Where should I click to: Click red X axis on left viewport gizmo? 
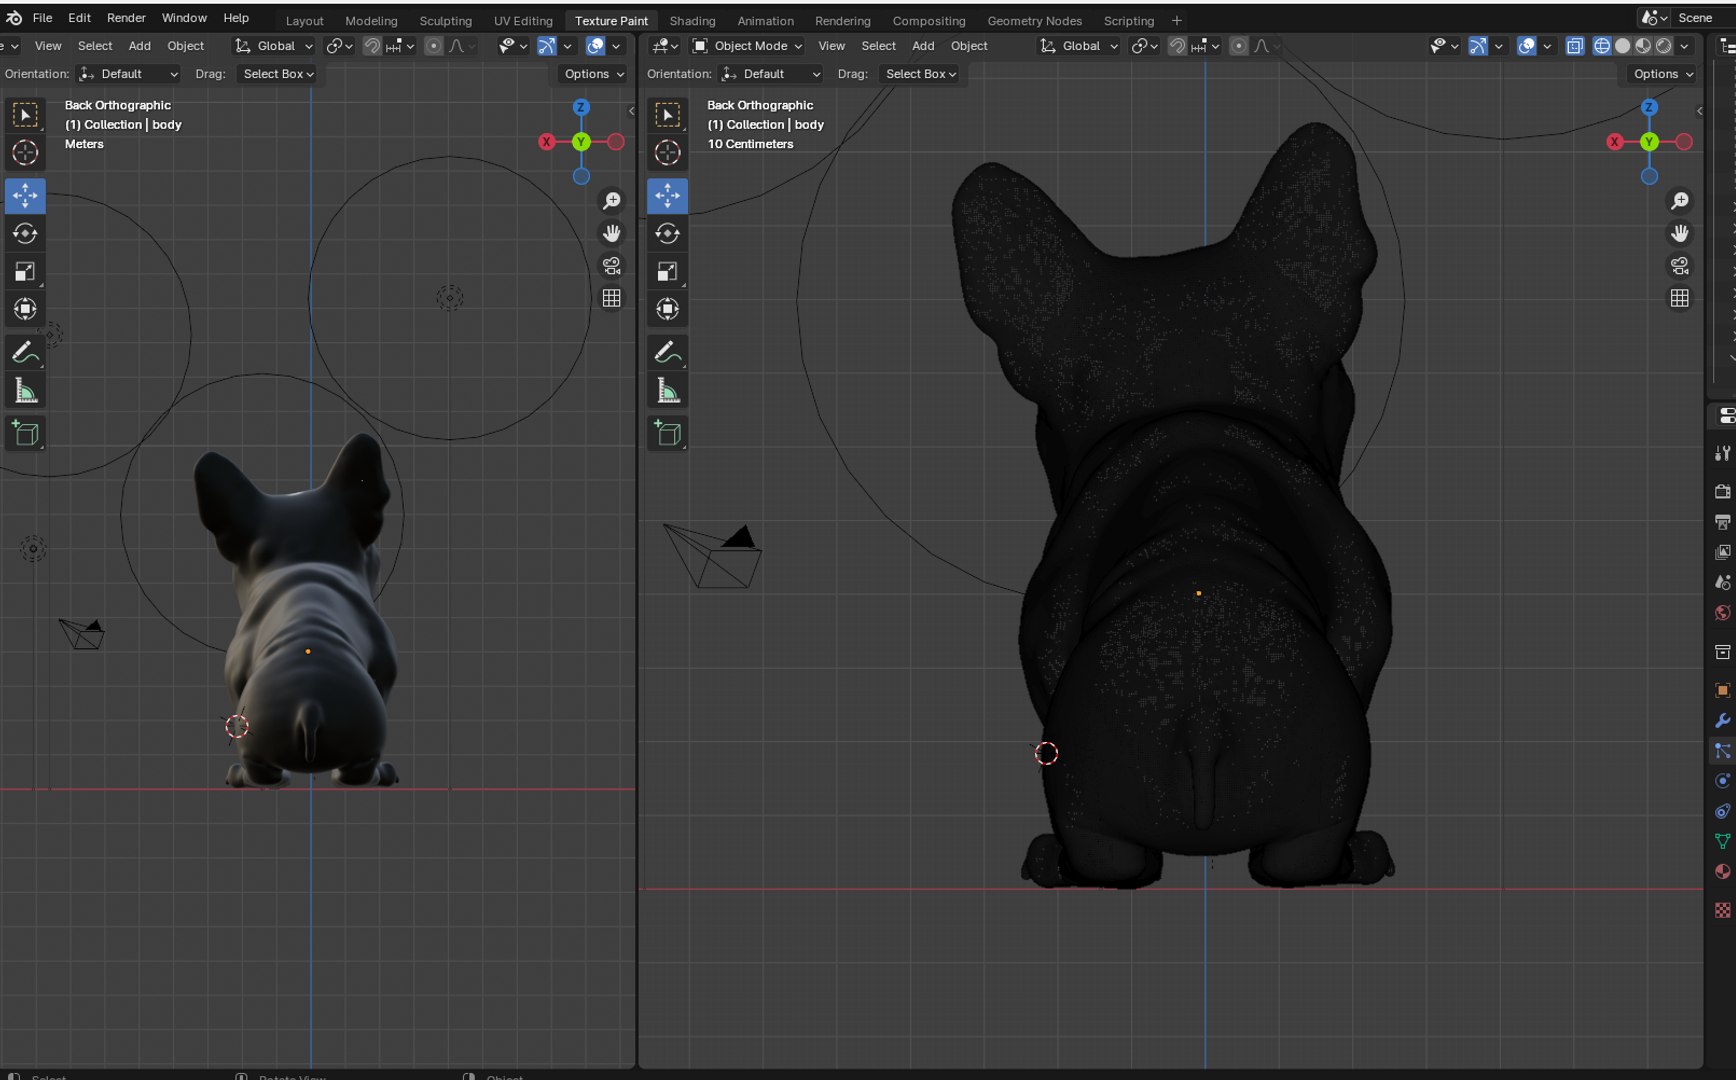coord(547,142)
